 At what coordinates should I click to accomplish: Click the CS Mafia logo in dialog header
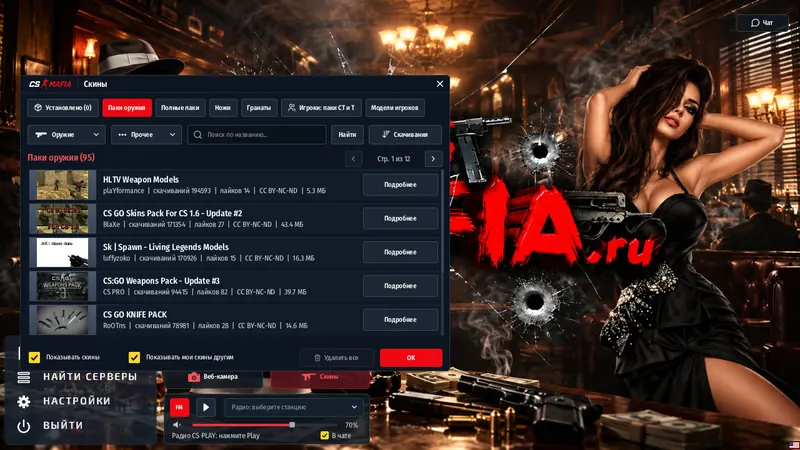coord(49,84)
